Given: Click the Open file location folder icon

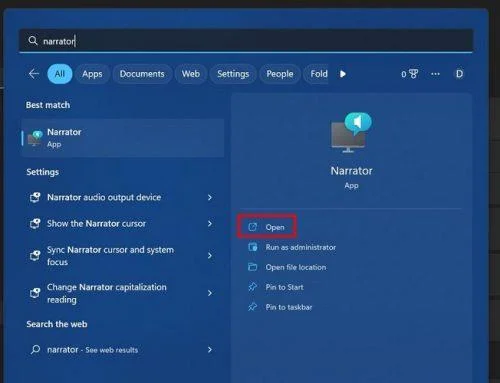Looking at the screenshot, I should point(253,267).
